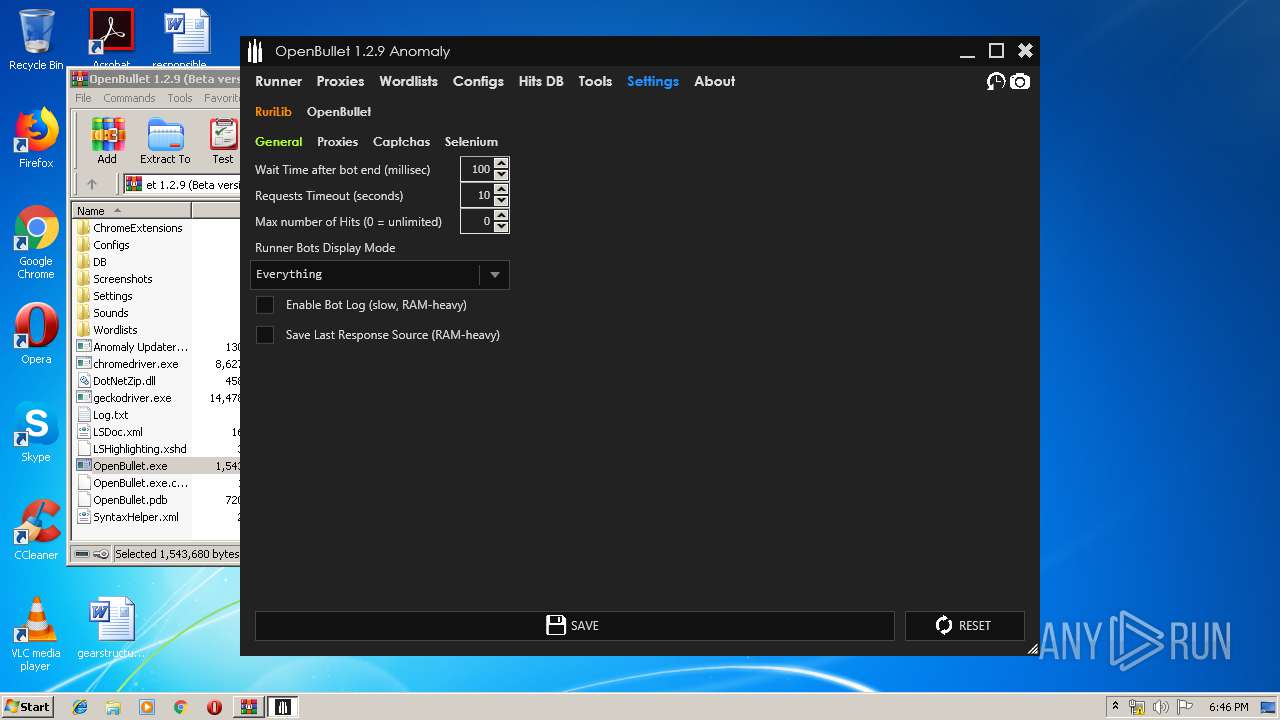1280x720 pixels.
Task: Switch to Captchas settings sub-tab
Action: pos(401,142)
